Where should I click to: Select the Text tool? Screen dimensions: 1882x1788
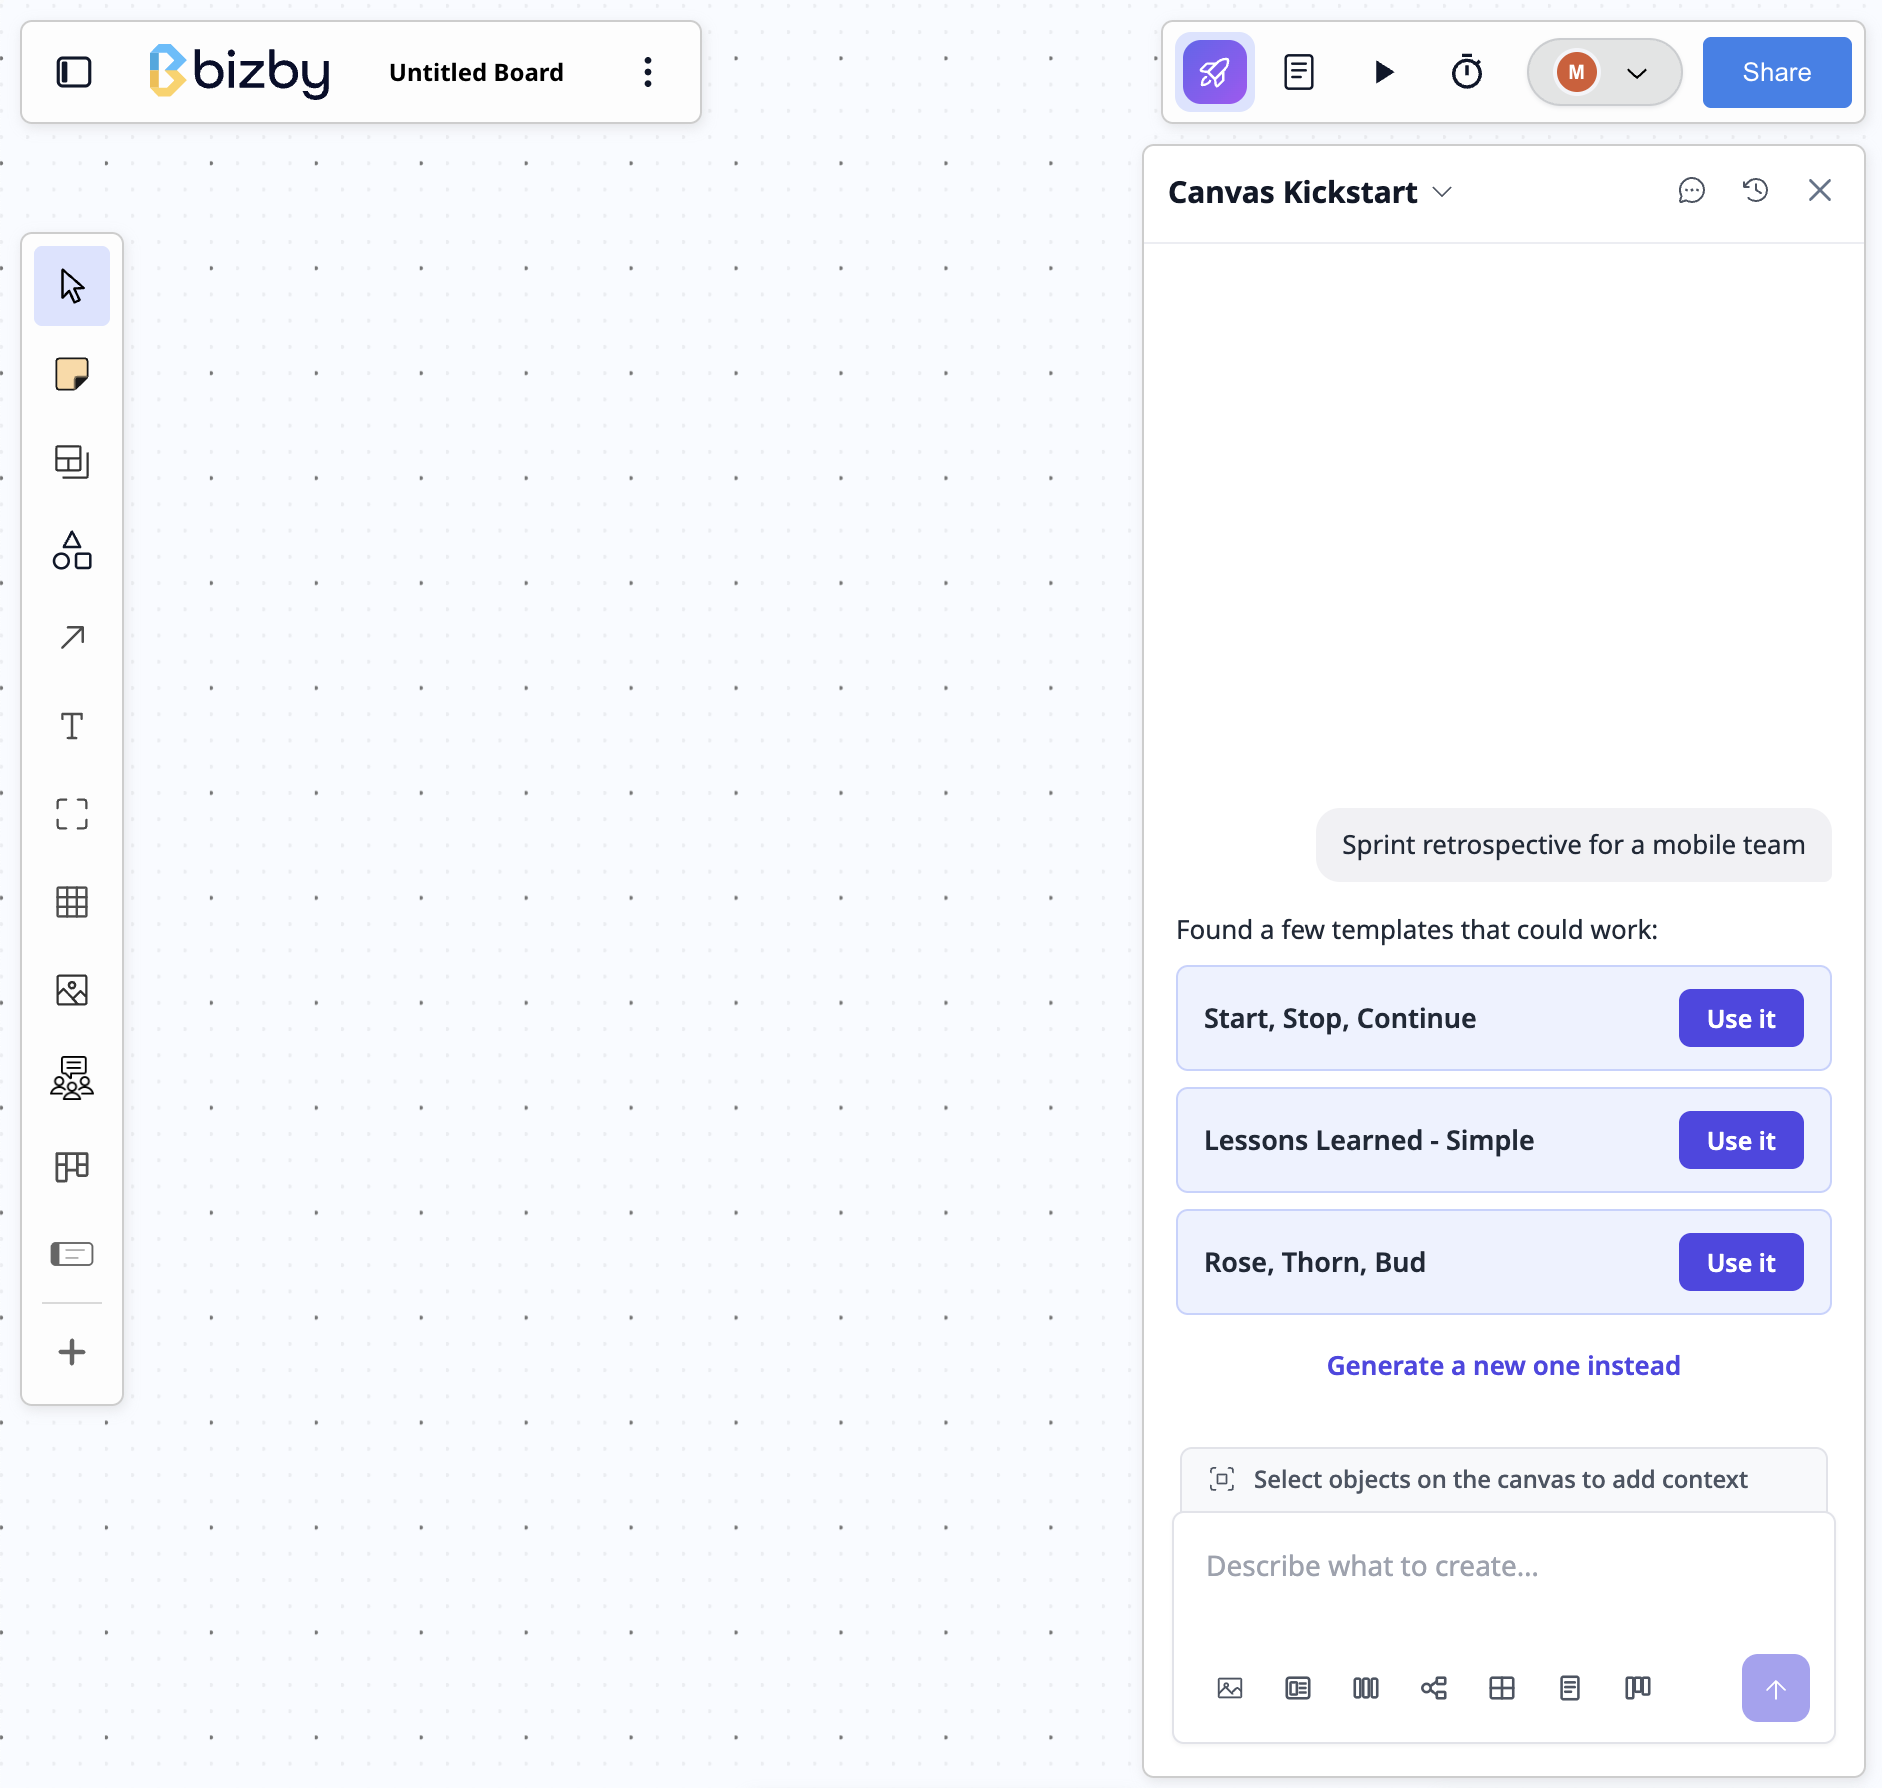72,726
